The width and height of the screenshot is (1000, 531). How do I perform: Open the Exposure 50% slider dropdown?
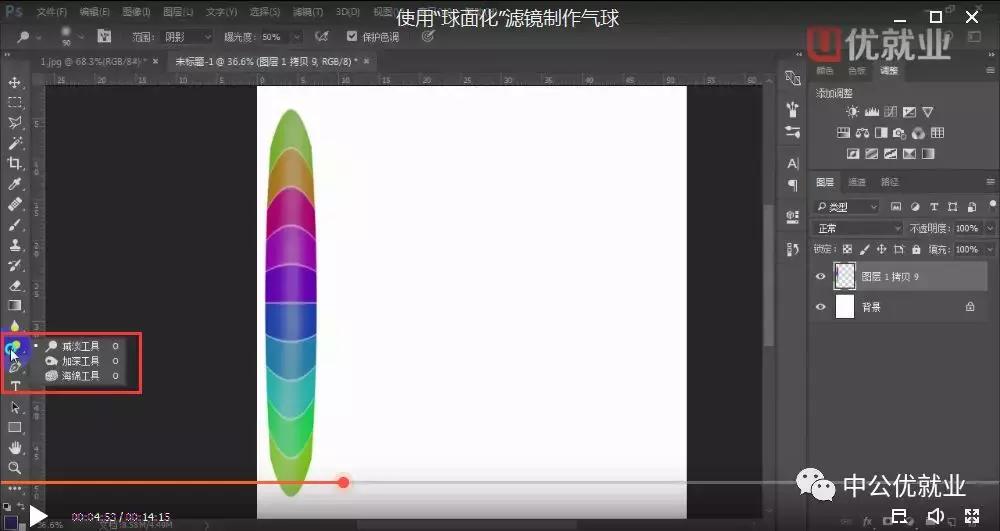tap(297, 37)
